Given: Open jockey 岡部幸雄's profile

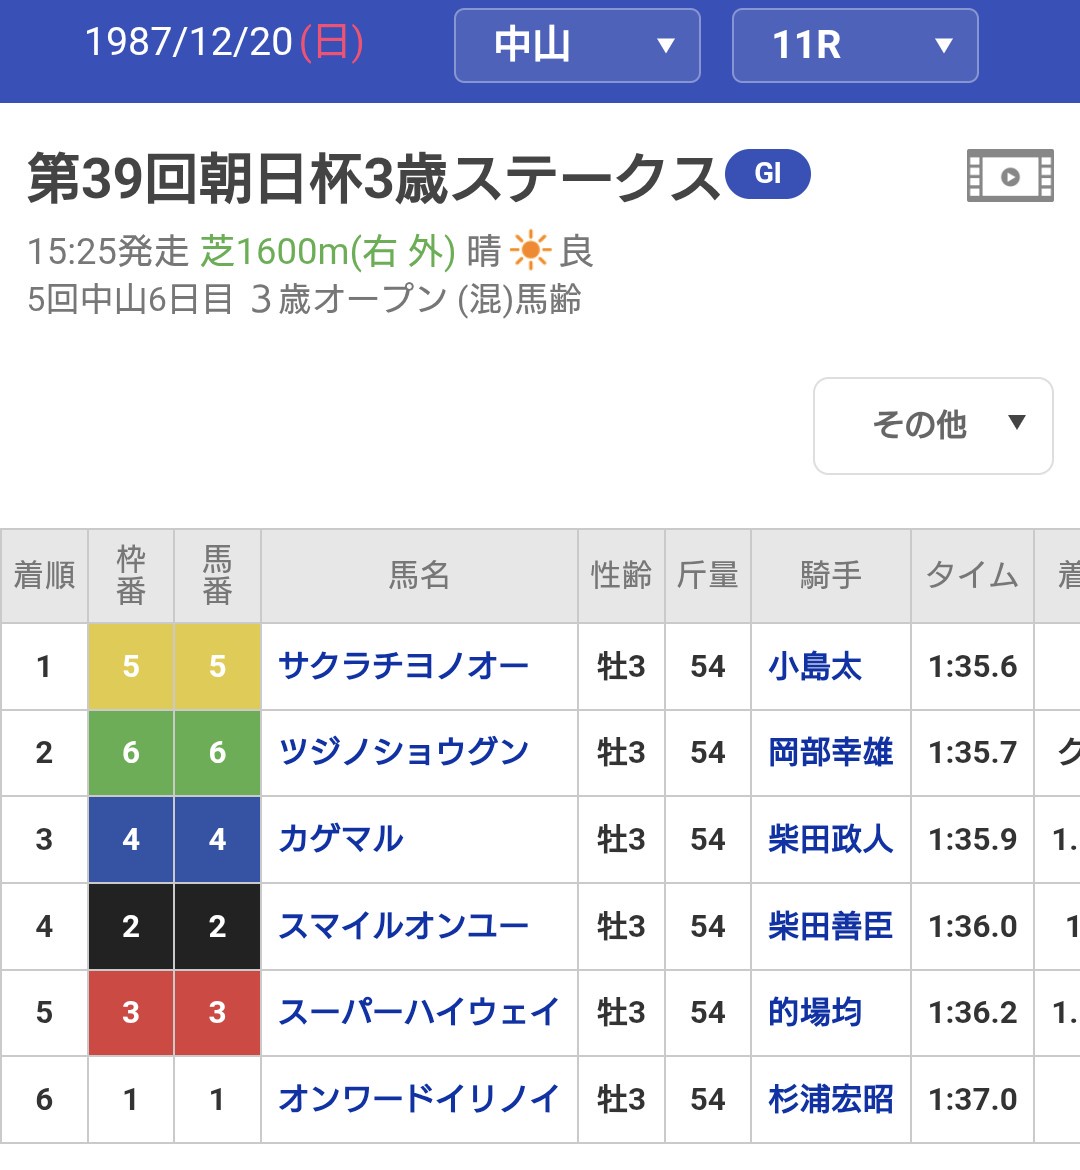Looking at the screenshot, I should coord(830,752).
